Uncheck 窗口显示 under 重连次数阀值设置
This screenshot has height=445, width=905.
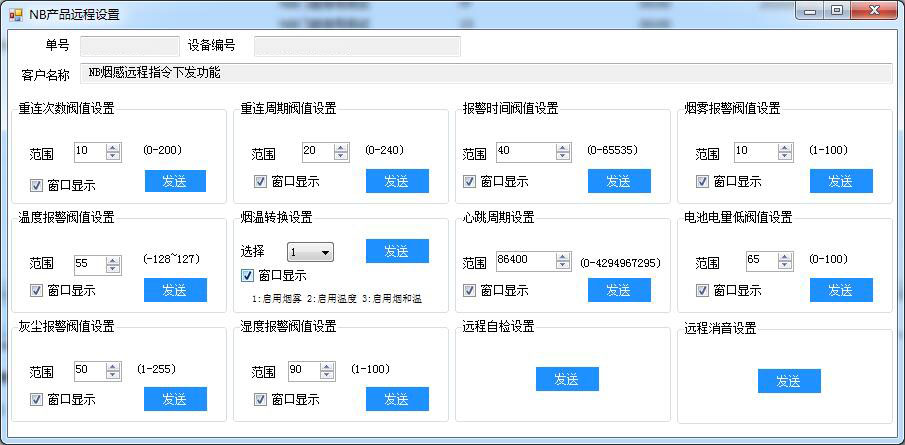[x=37, y=184]
